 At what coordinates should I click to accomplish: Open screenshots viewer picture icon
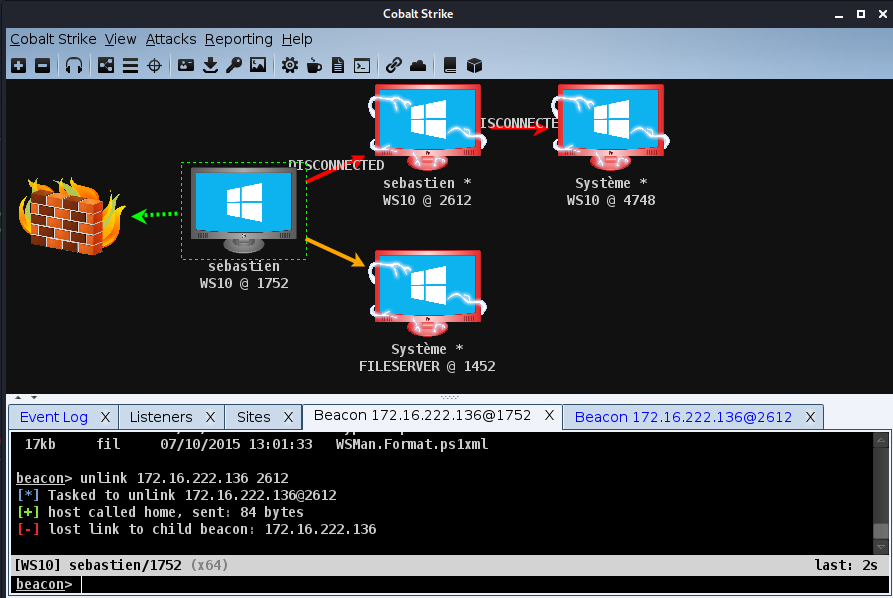point(258,65)
